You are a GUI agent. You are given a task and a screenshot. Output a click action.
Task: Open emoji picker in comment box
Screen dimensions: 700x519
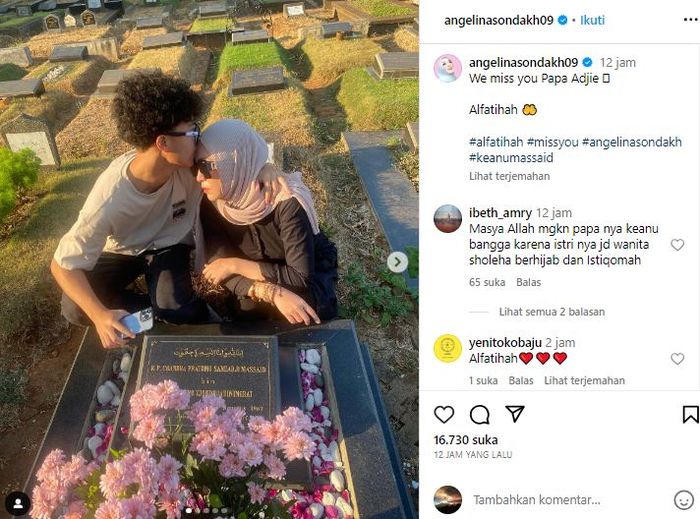683,500
